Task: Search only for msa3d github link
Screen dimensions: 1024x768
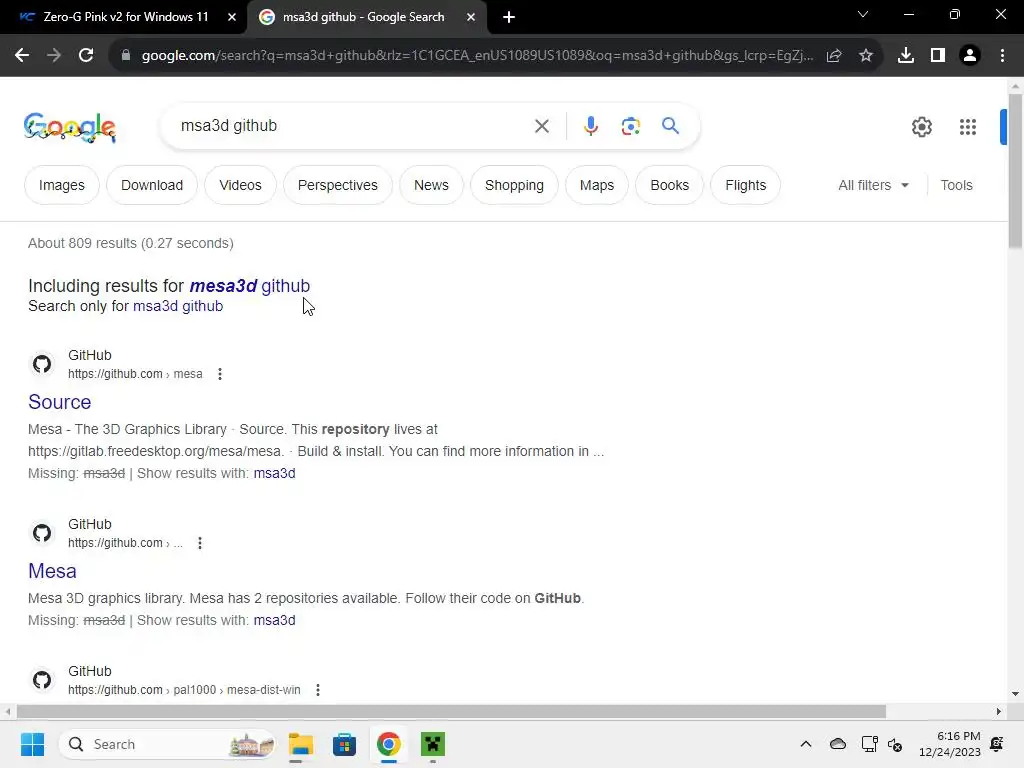Action: click(178, 306)
